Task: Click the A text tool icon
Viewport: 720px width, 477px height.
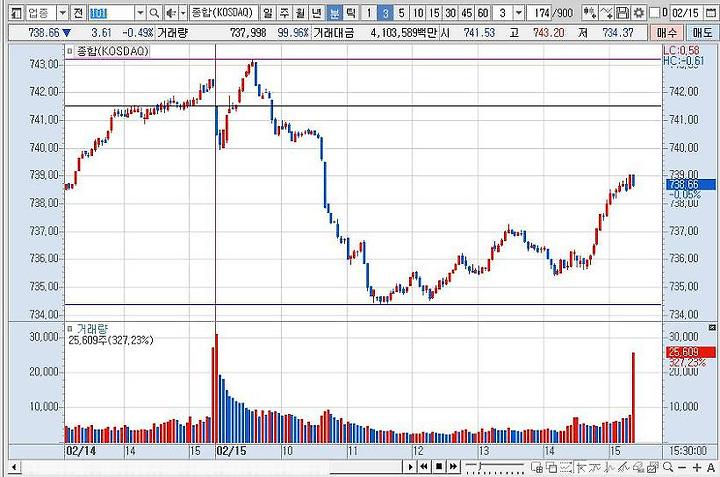Action: [711, 467]
